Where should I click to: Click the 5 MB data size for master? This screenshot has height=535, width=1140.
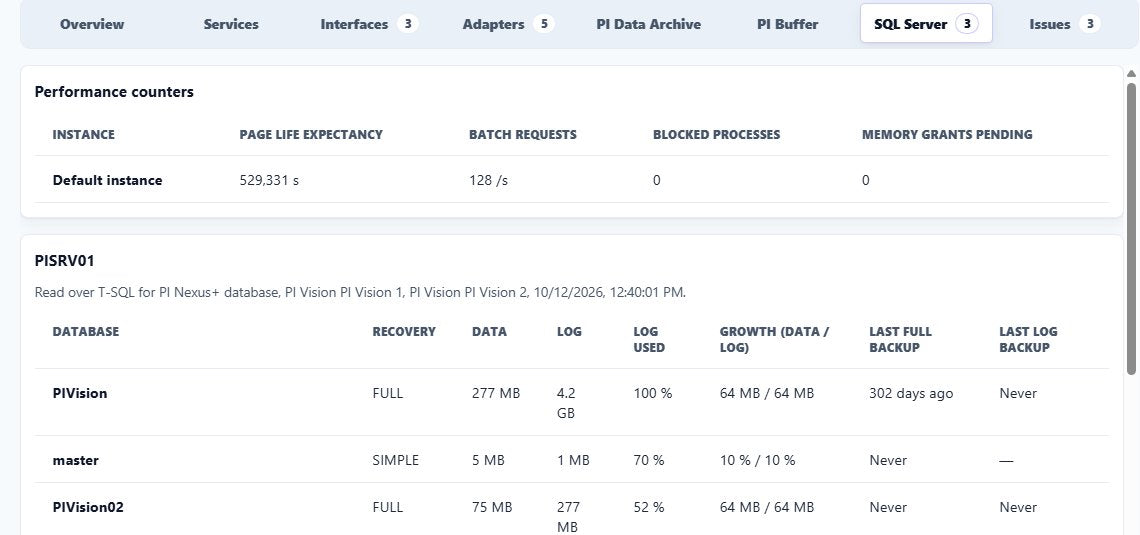[x=489, y=460]
